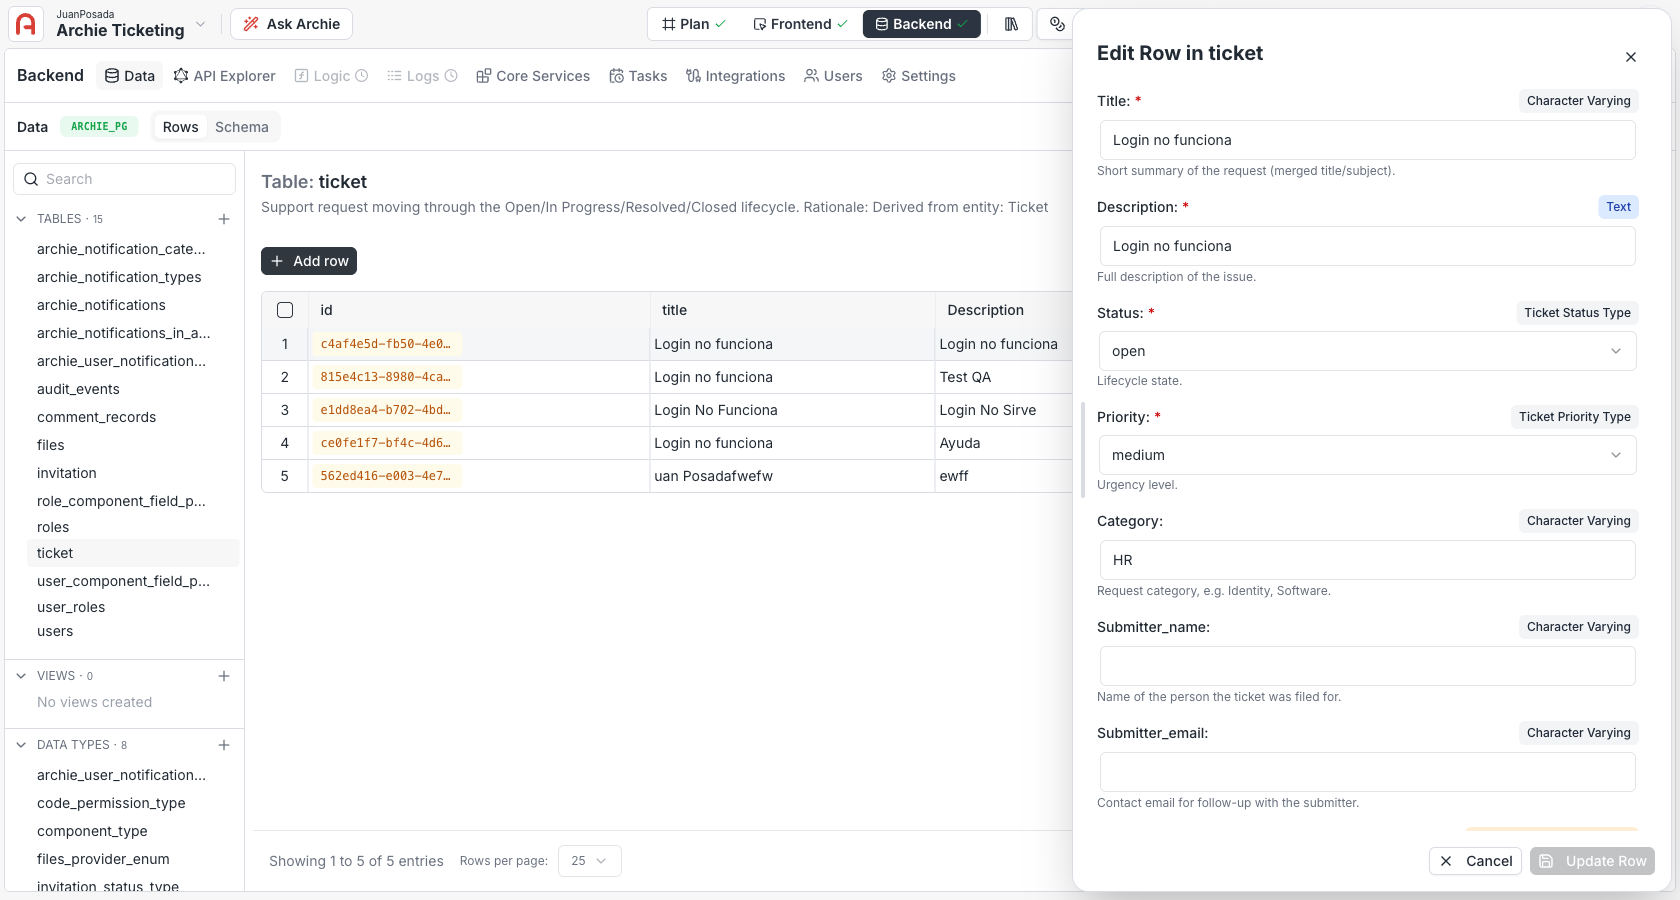Click the ARCHIE_PG database badge

tap(99, 127)
